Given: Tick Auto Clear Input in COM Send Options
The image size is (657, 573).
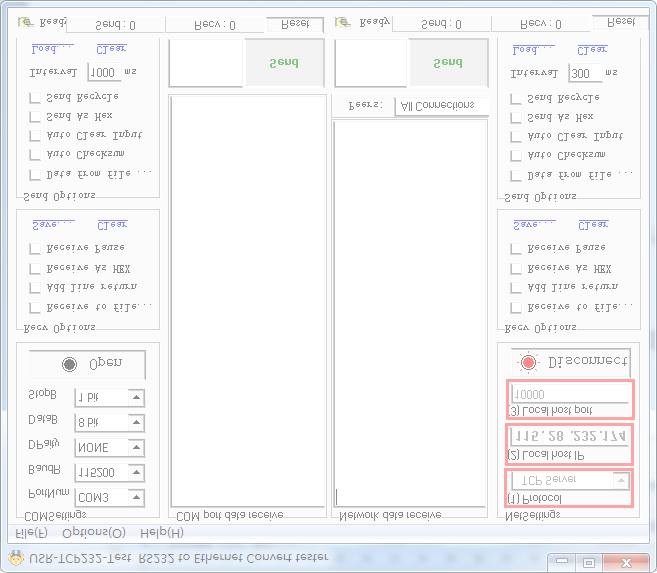Looking at the screenshot, I should pos(35,136).
